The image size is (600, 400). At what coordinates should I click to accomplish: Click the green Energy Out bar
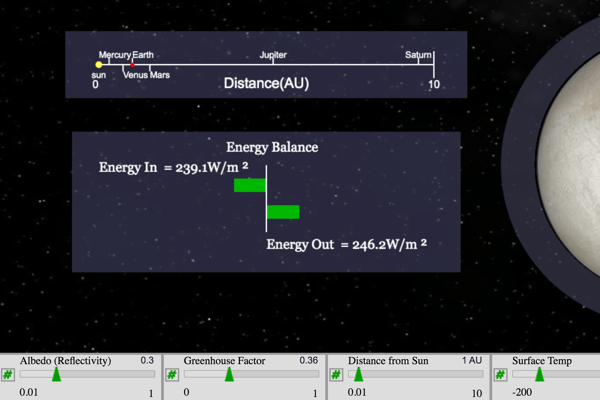283,211
